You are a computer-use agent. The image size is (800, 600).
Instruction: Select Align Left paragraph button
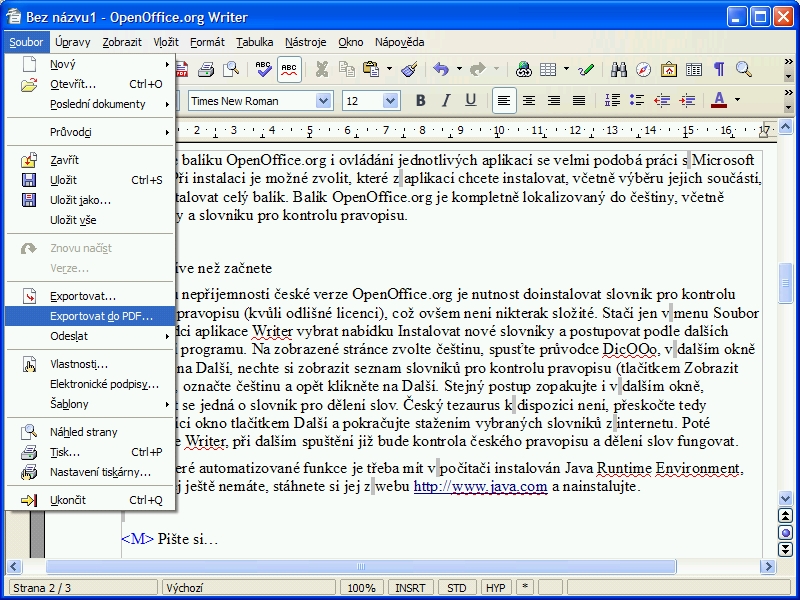tap(504, 100)
